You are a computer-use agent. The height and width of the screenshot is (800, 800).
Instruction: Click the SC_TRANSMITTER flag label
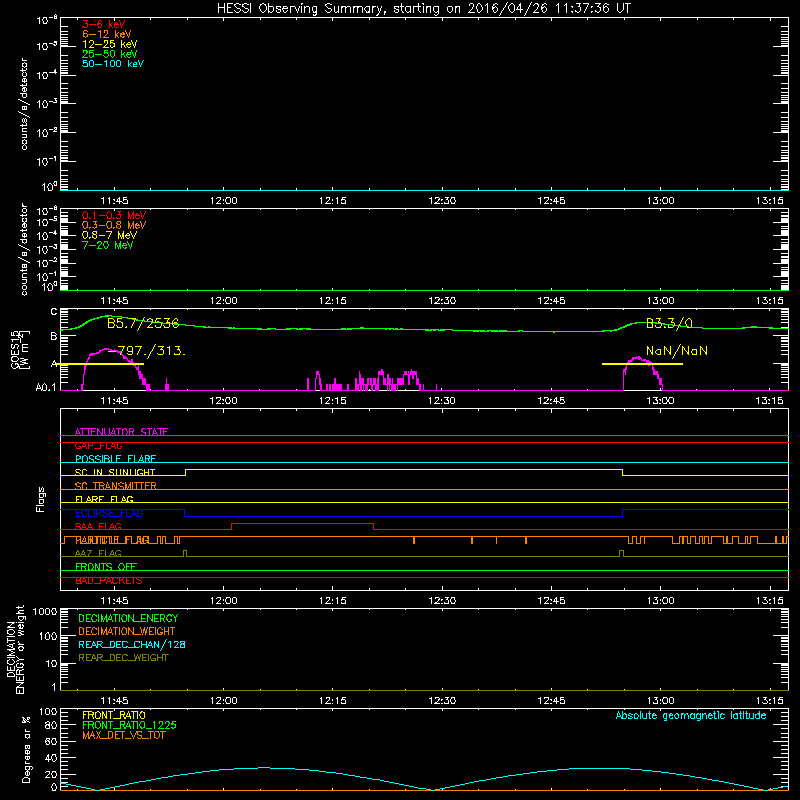coord(115,486)
